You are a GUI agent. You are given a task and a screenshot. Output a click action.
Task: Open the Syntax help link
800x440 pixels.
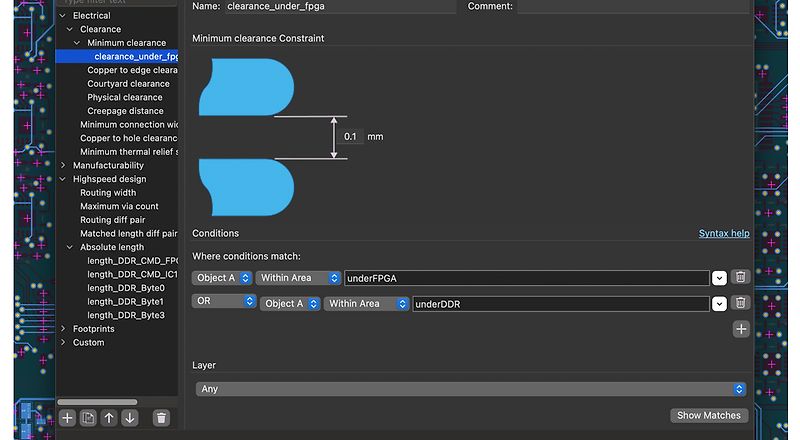[724, 233]
